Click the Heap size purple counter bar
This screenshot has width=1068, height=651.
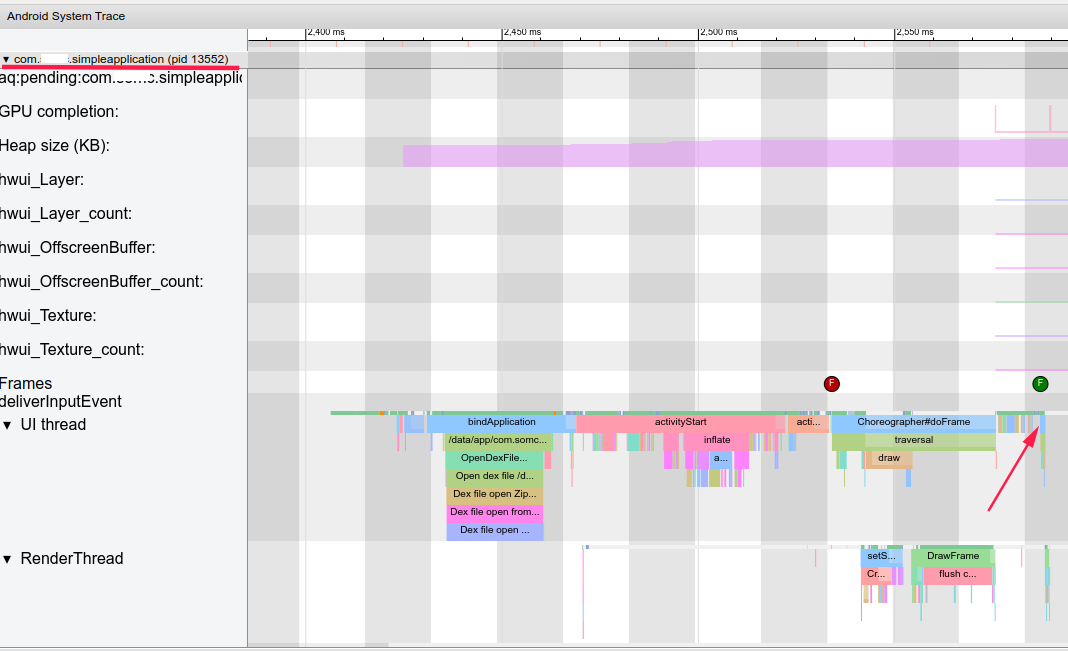(735, 153)
